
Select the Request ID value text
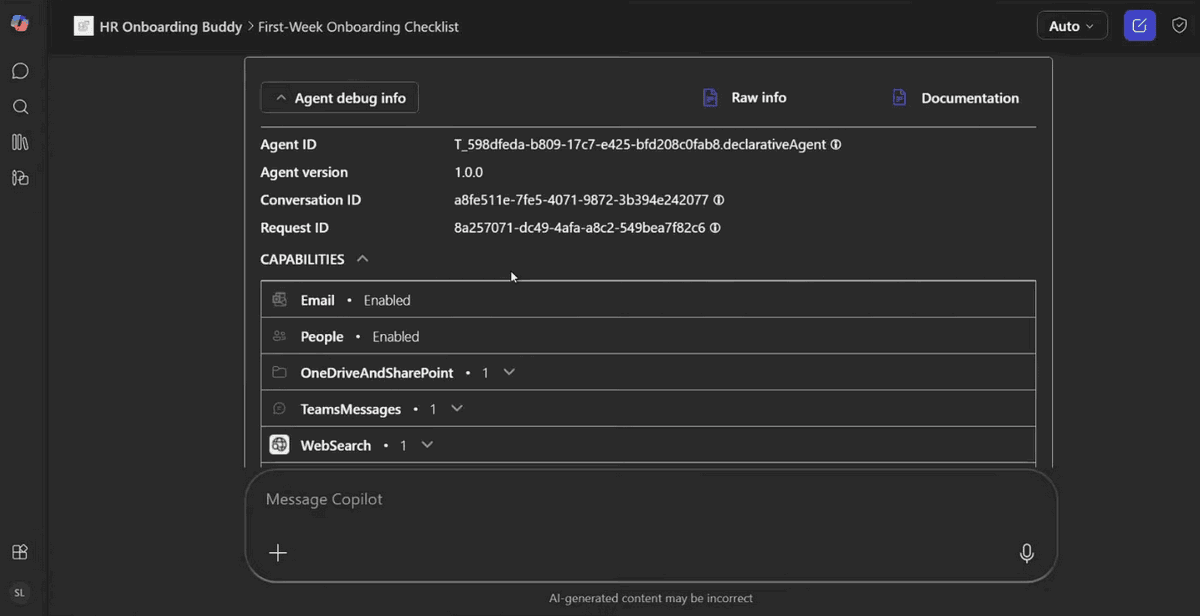point(580,228)
